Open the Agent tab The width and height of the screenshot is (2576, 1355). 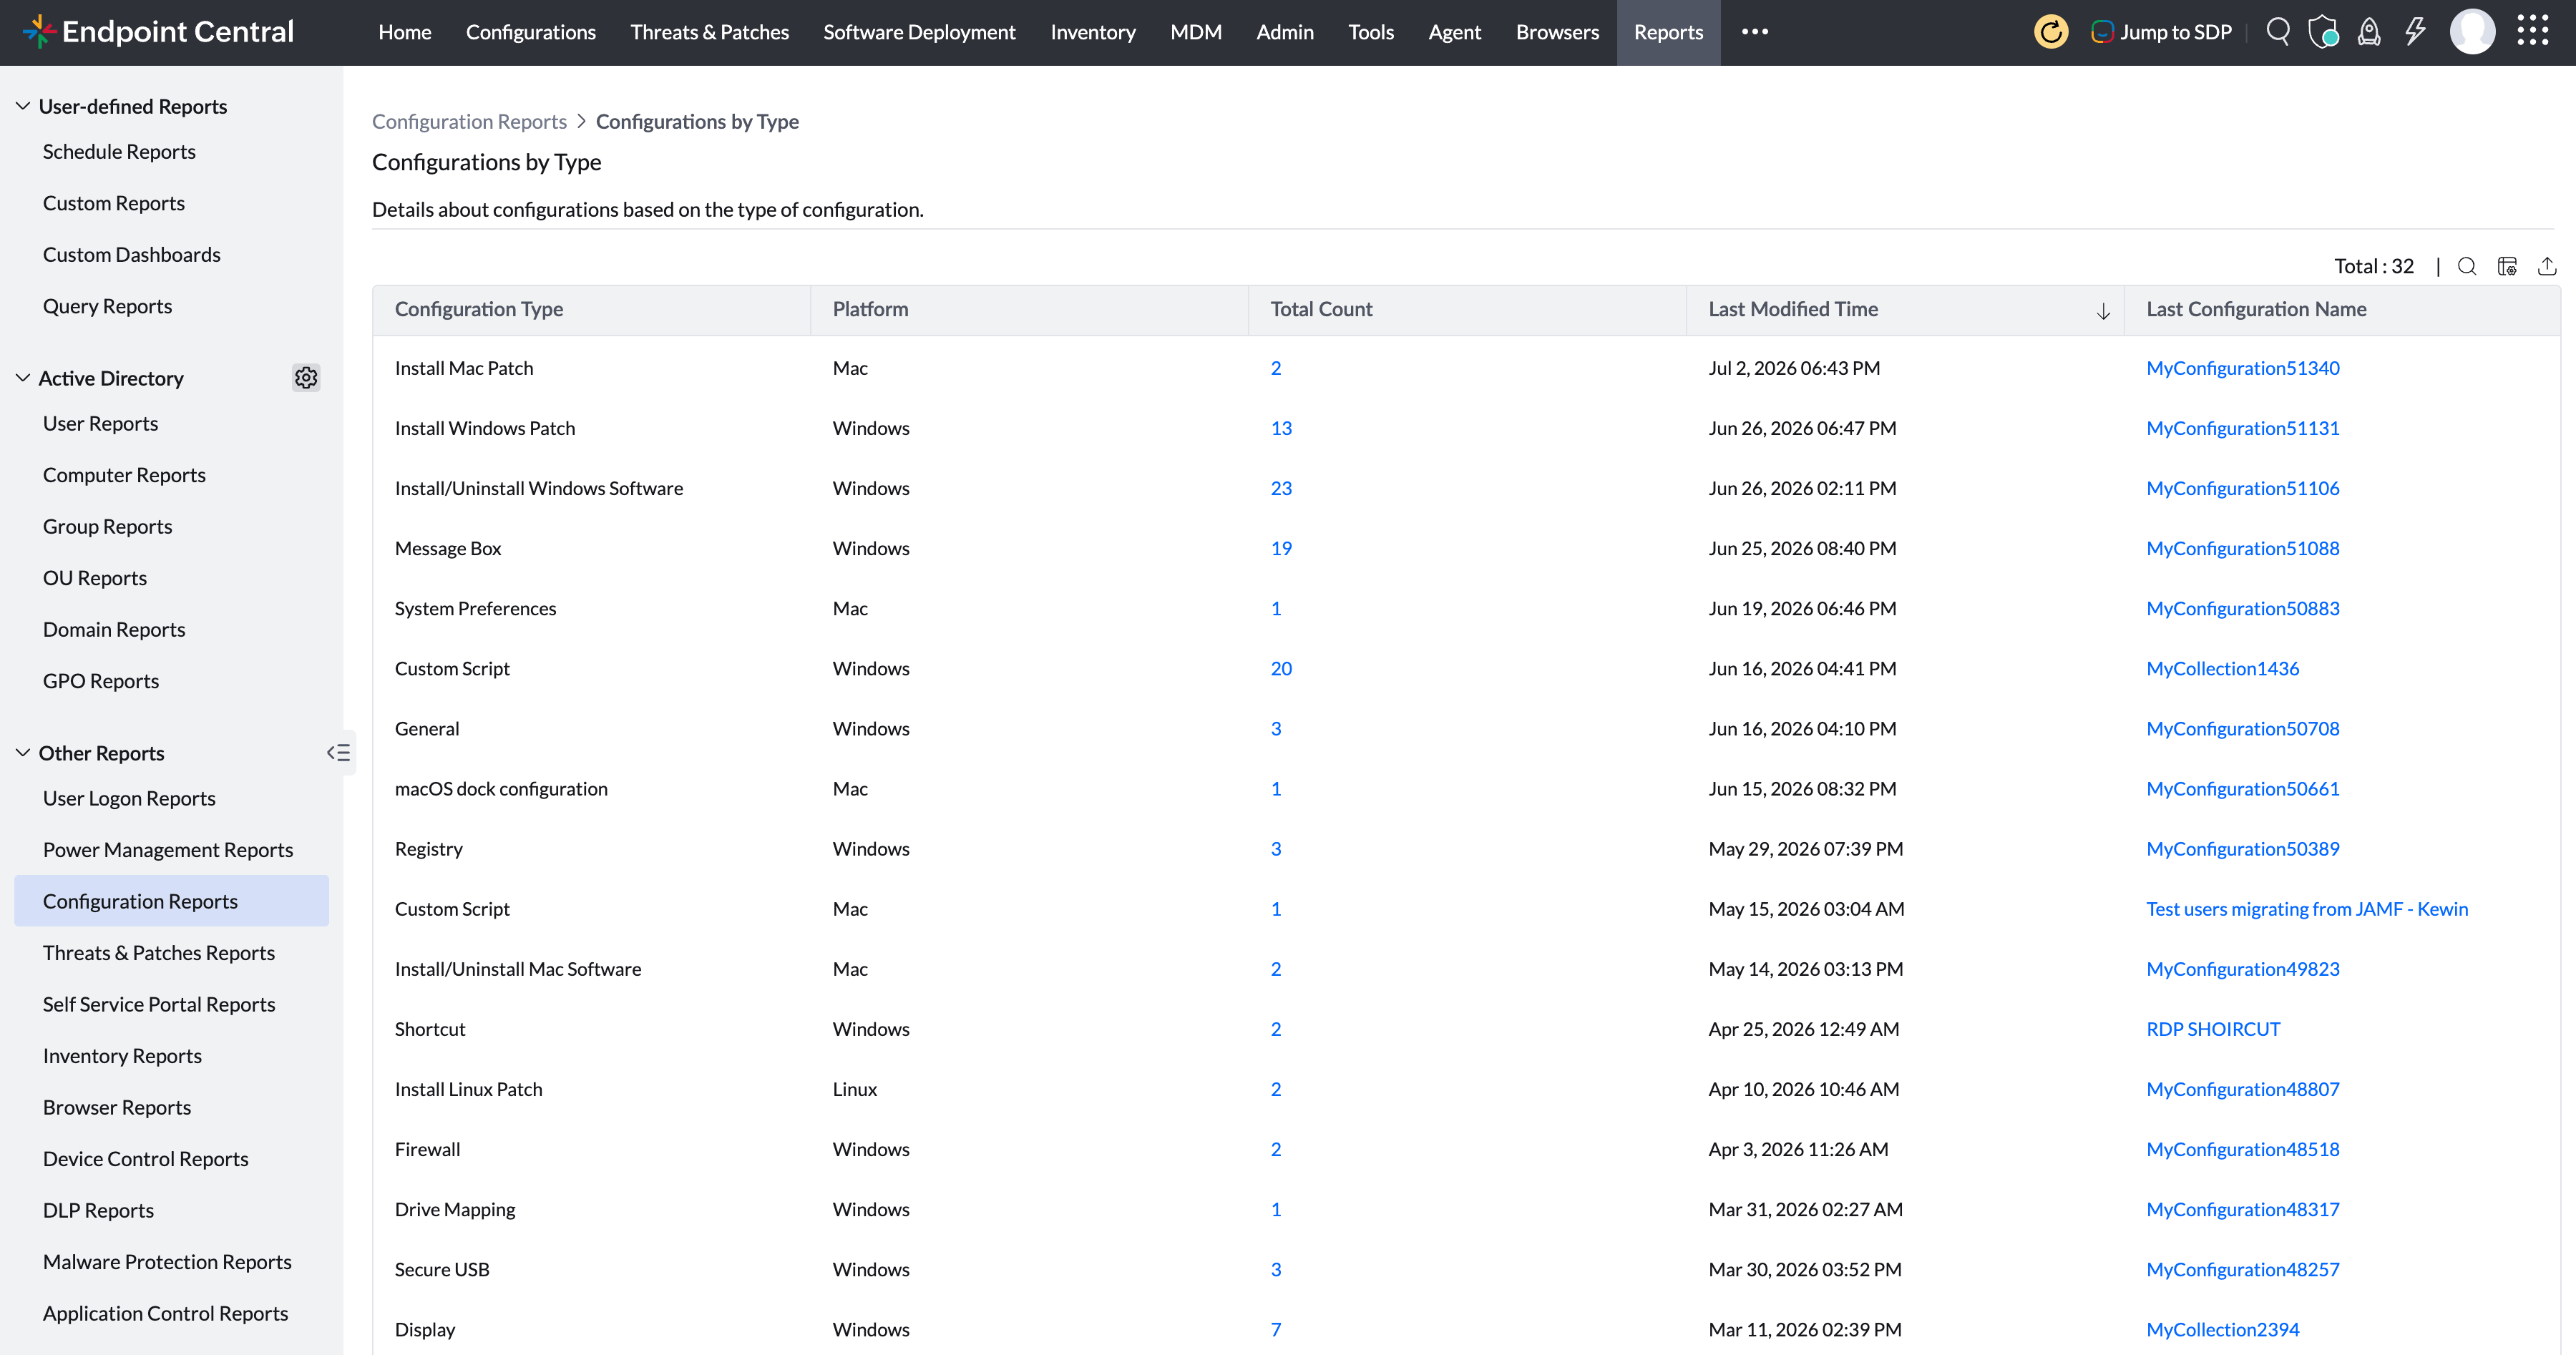pyautogui.click(x=1454, y=32)
